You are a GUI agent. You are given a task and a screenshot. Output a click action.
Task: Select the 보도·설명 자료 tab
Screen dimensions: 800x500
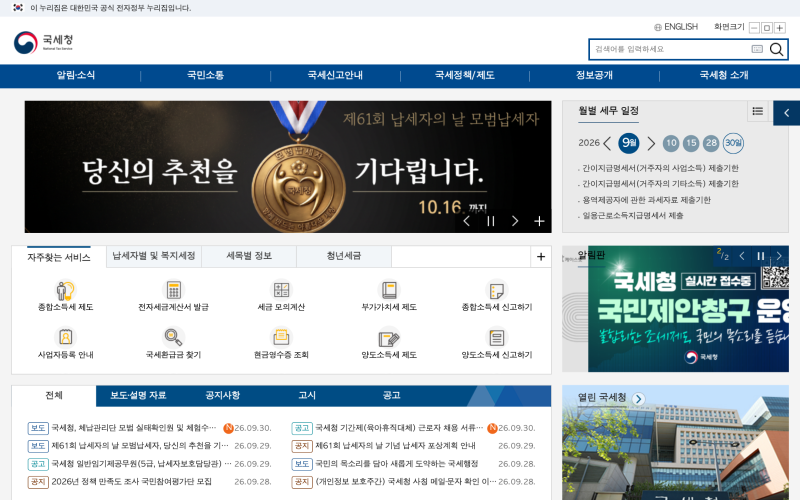point(138,395)
